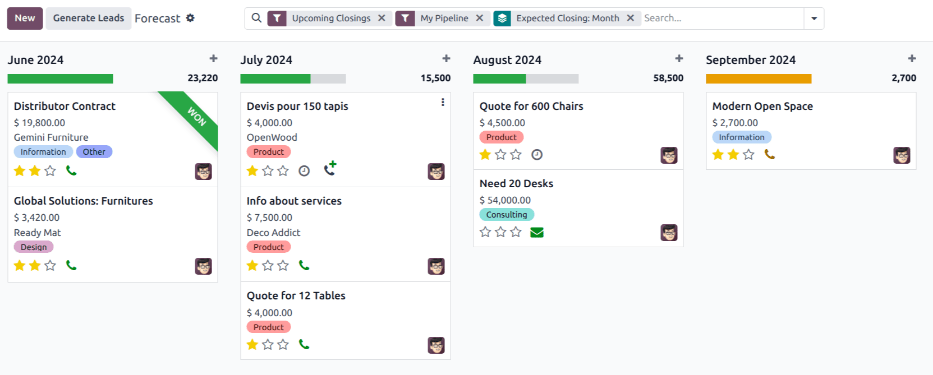
Task: Add a lead in August 2024 column
Action: 679,58
